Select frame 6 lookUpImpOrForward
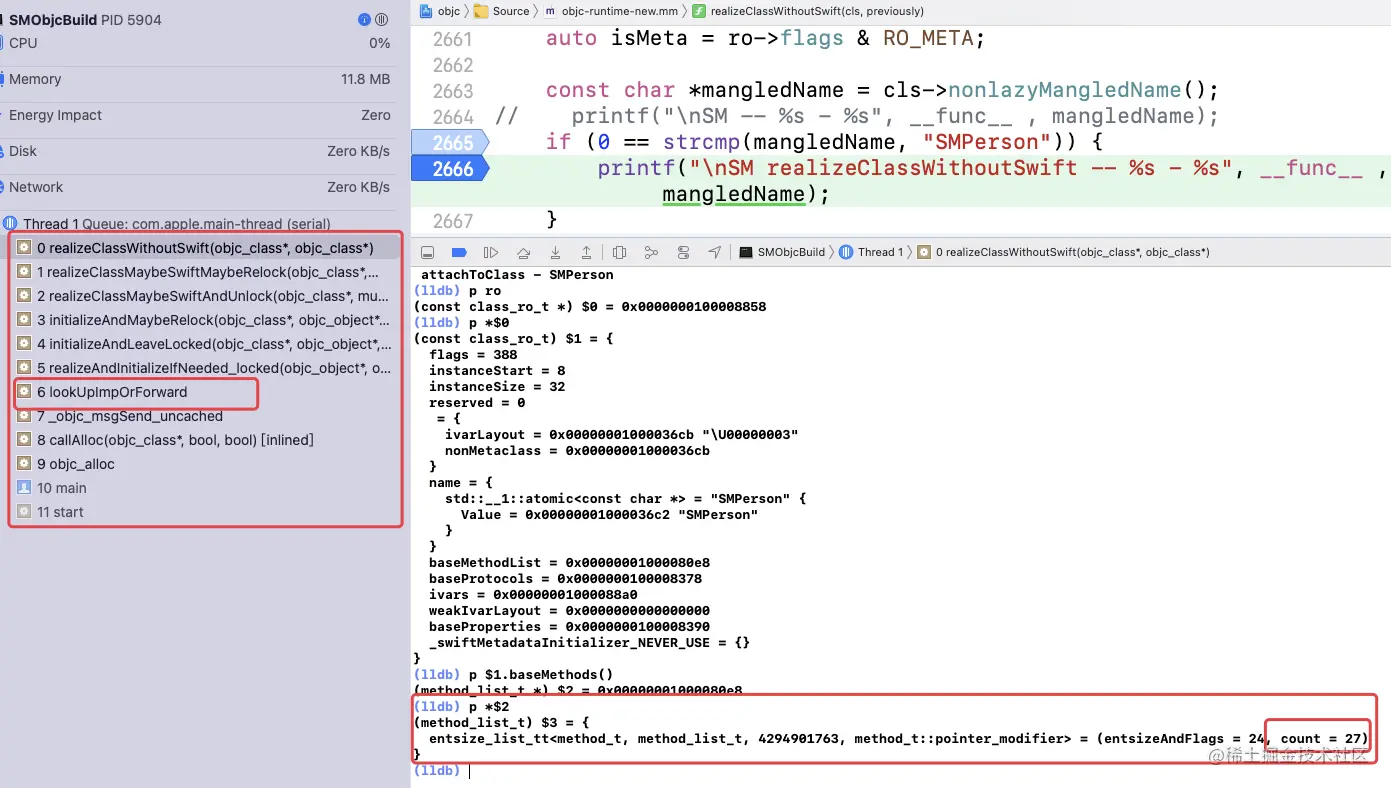1391x788 pixels. pyautogui.click(x=205, y=392)
